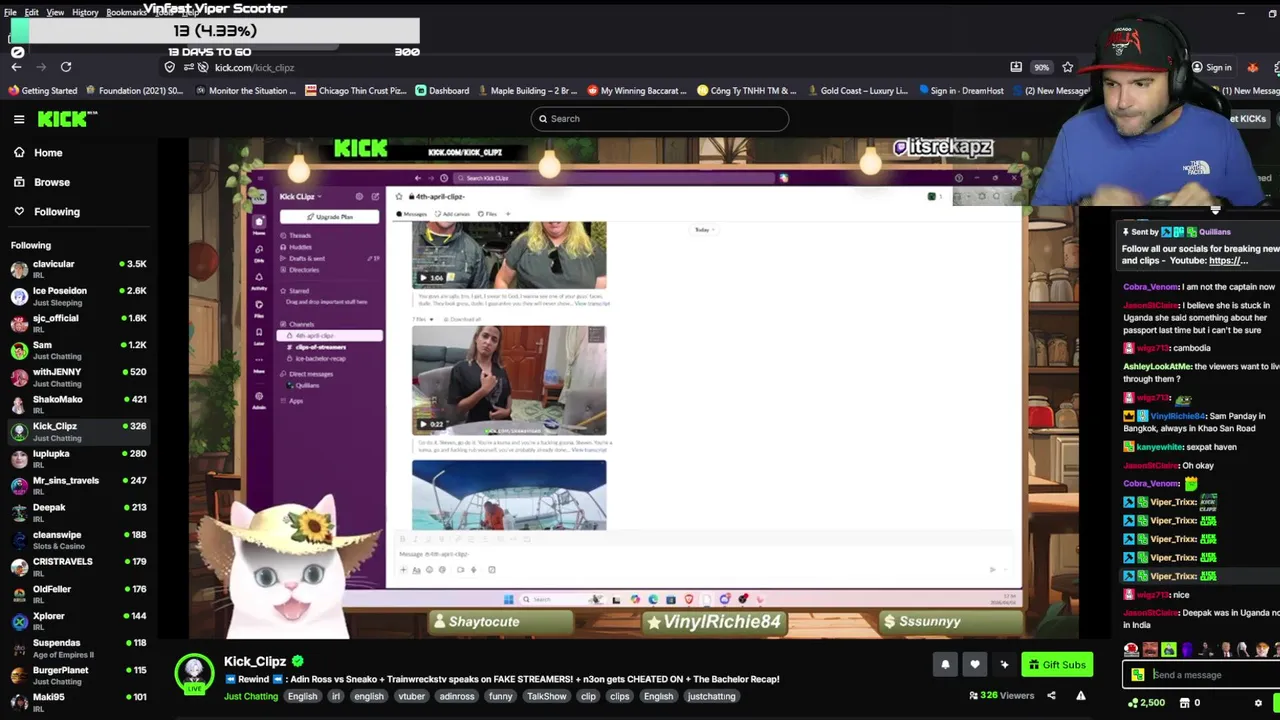This screenshot has height=720, width=1280.
Task: Open Gold Coast Luxury bookmark
Action: [x=857, y=91]
